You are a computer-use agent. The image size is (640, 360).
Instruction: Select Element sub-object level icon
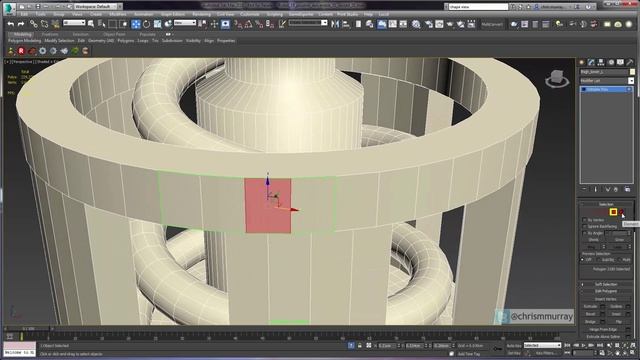coord(621,212)
